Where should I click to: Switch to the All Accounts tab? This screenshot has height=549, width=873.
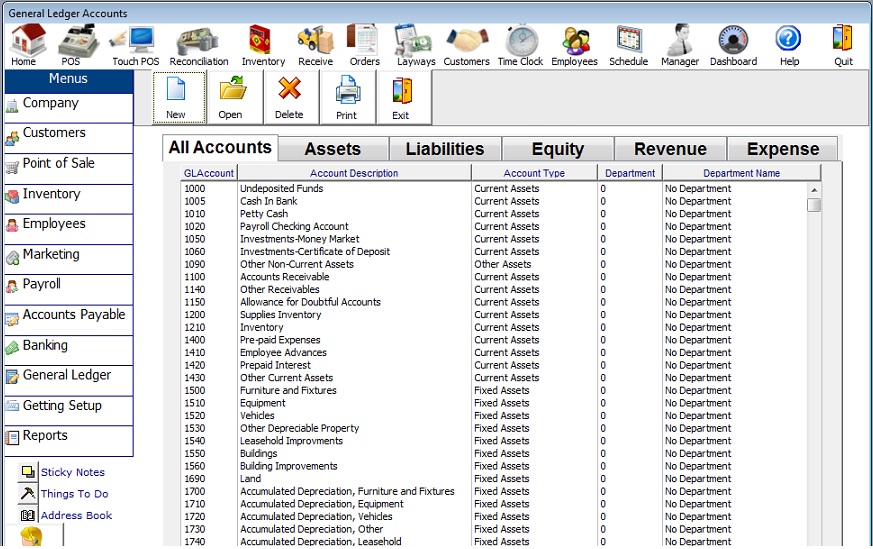[x=220, y=148]
